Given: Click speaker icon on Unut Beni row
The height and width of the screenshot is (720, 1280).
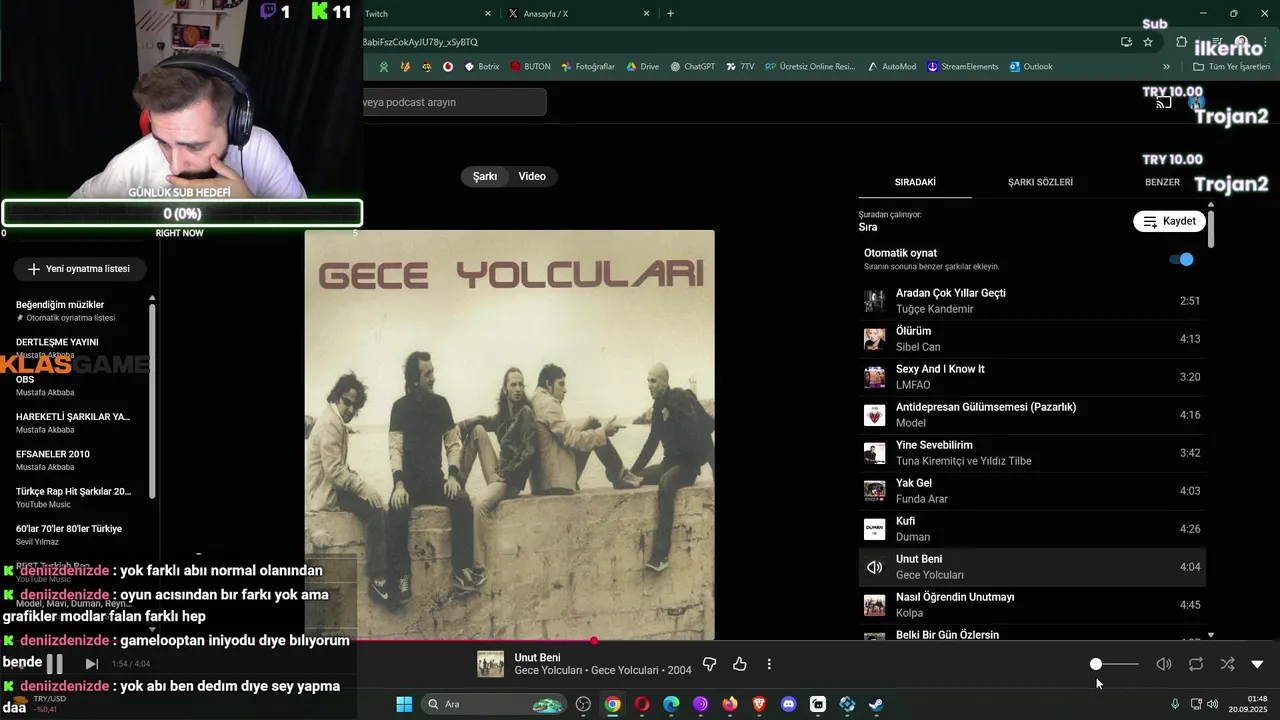Looking at the screenshot, I should 875,567.
